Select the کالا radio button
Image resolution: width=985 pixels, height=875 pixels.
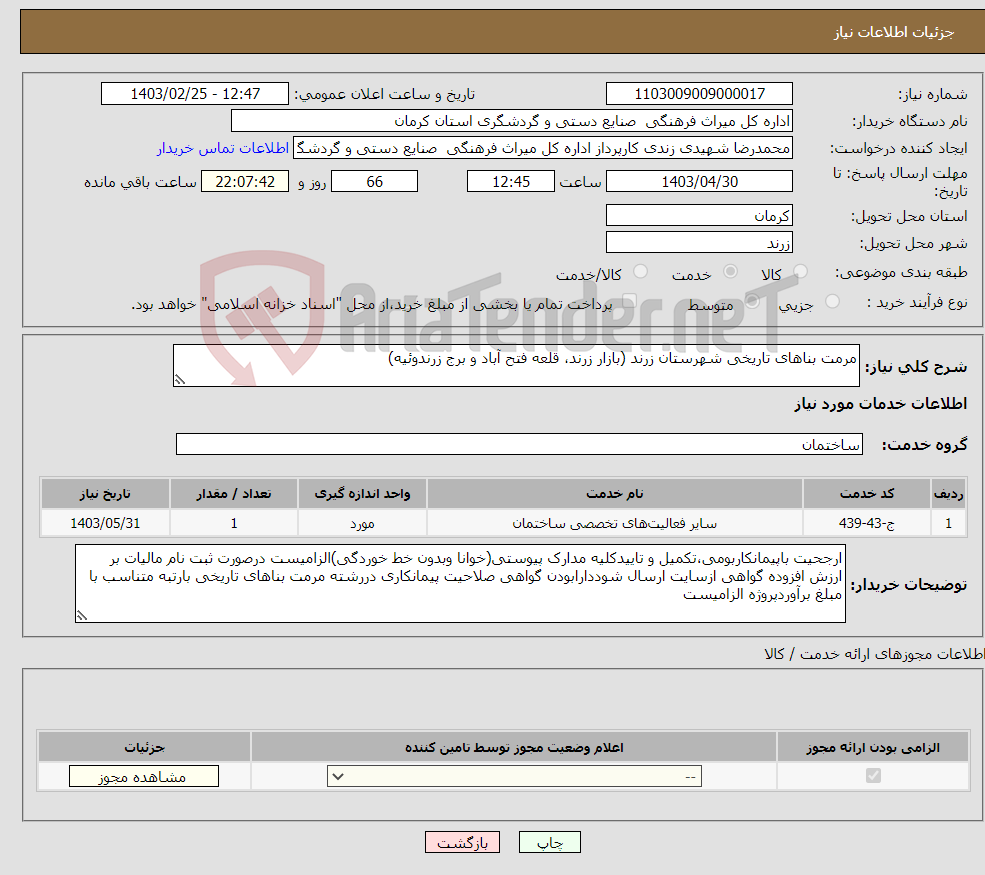800,271
